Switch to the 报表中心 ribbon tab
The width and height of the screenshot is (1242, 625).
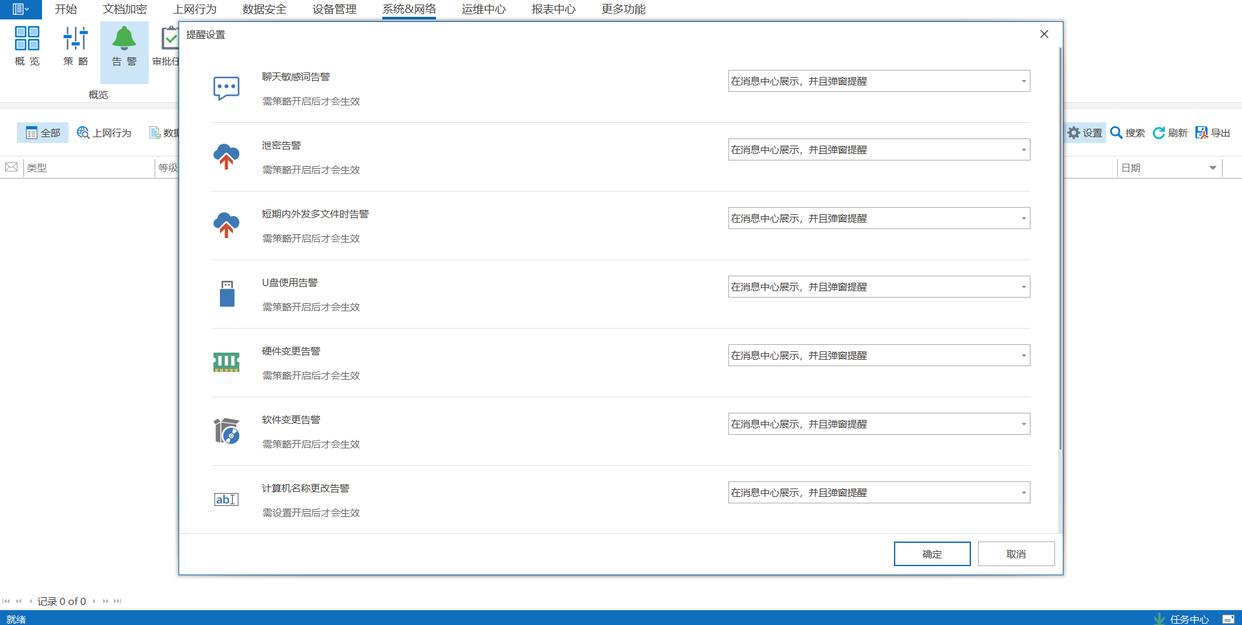click(x=553, y=9)
